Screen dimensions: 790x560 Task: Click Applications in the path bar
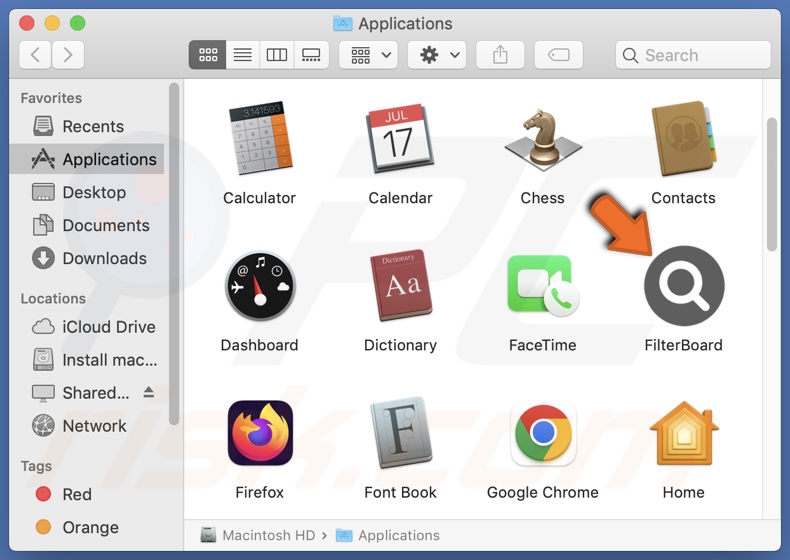pyautogui.click(x=388, y=535)
